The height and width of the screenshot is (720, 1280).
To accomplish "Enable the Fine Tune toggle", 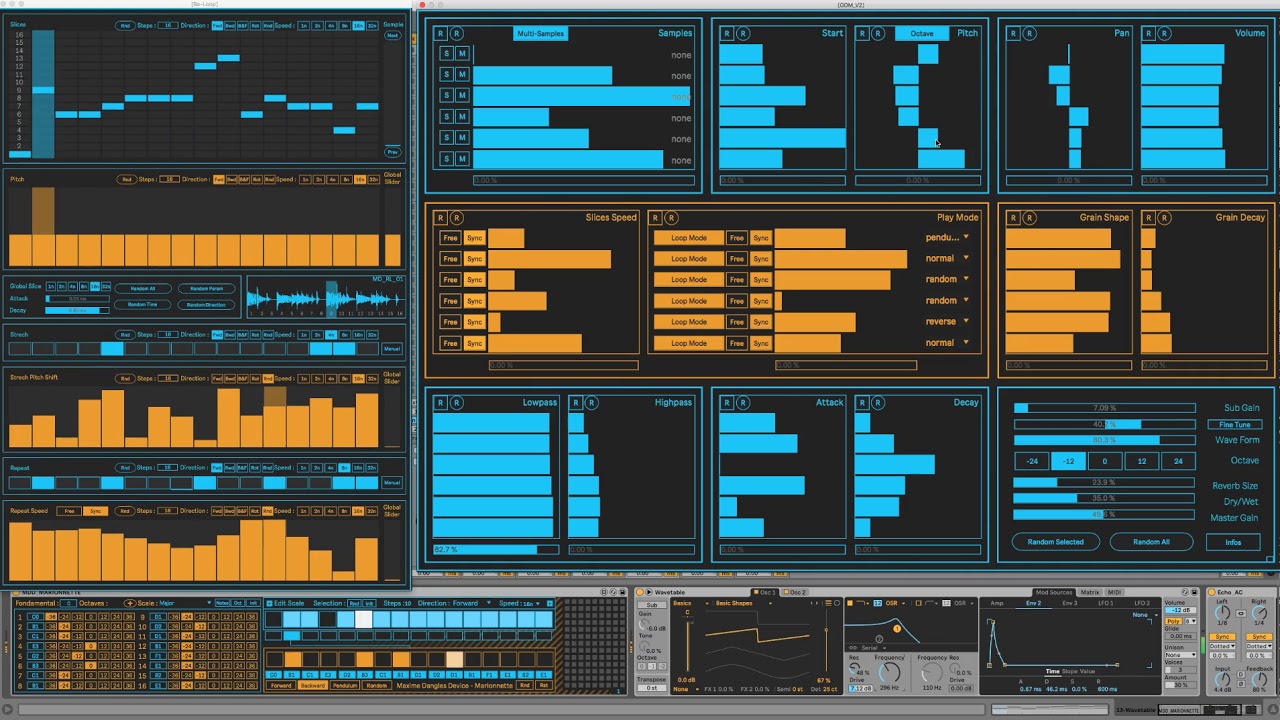I will tap(1235, 424).
